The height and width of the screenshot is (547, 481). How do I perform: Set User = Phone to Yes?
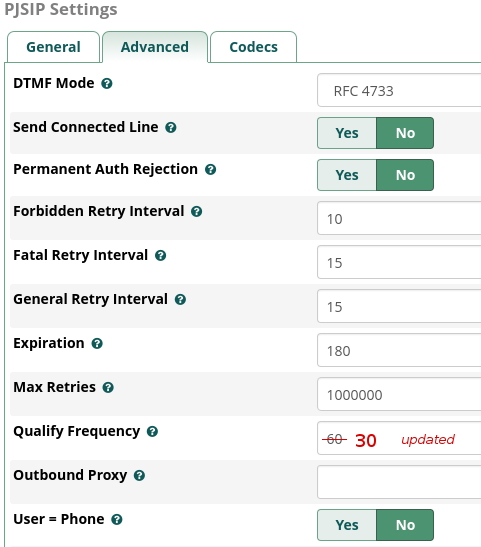pos(347,525)
